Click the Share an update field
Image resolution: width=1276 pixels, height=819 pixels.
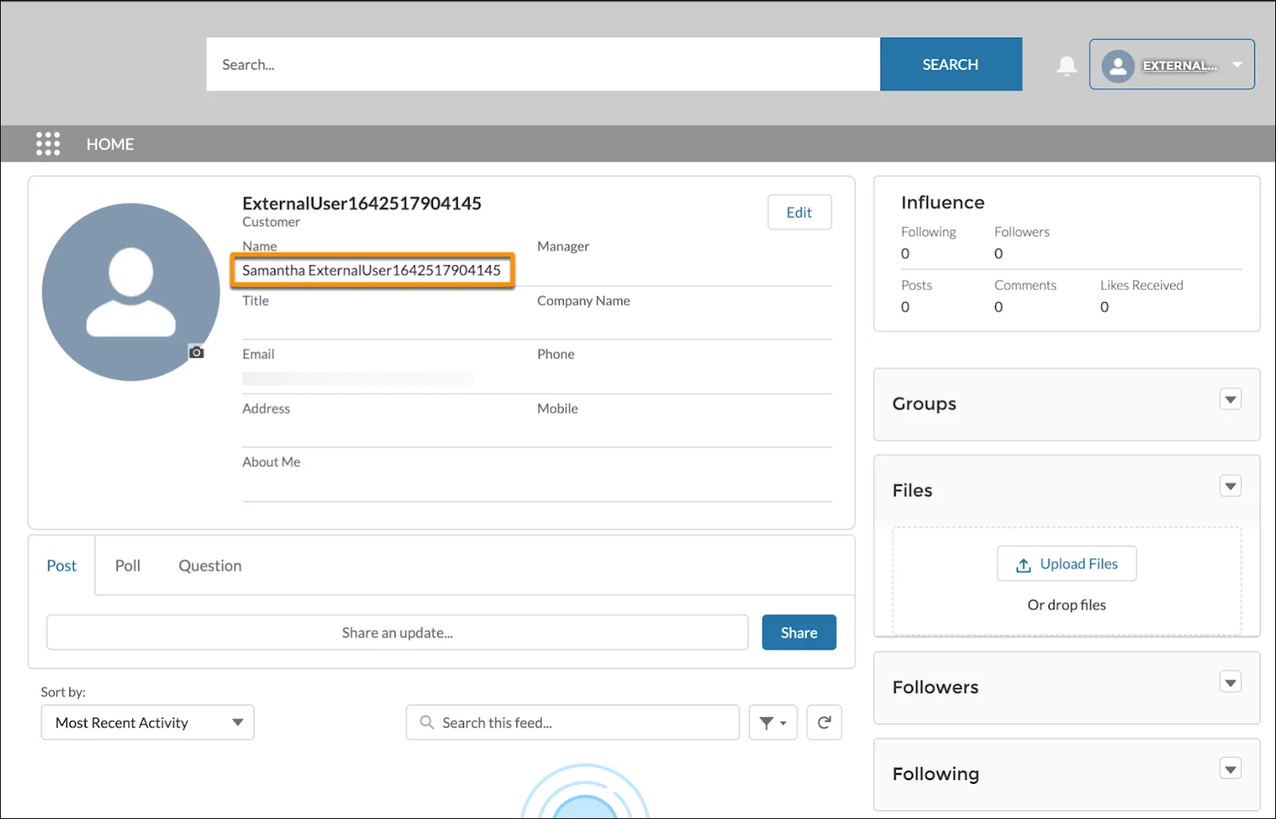(397, 633)
